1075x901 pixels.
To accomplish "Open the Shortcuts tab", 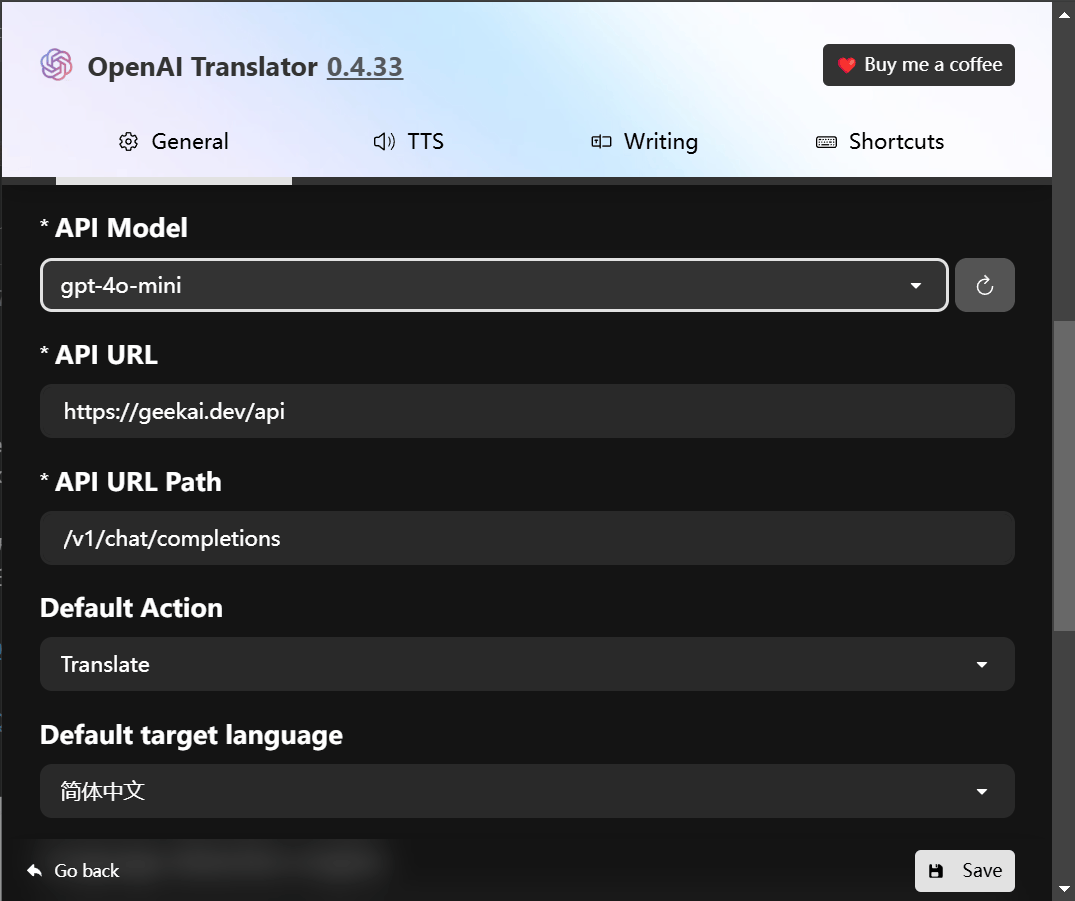I will click(880, 141).
